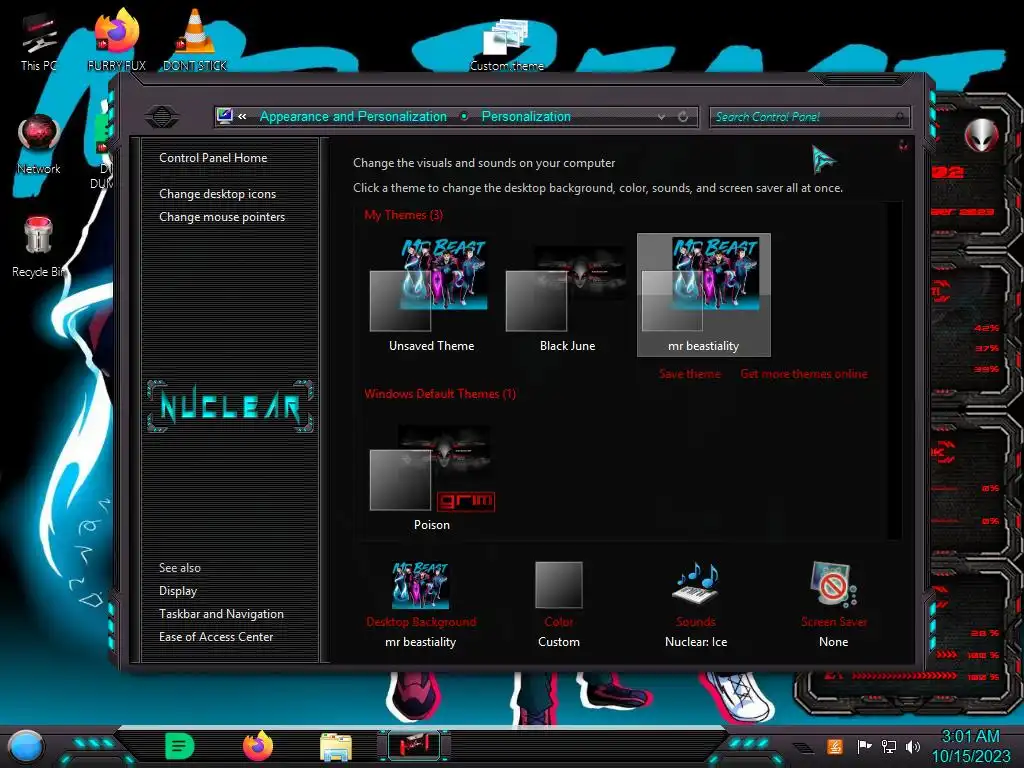Click the help icon at top right of panel

[903, 145]
